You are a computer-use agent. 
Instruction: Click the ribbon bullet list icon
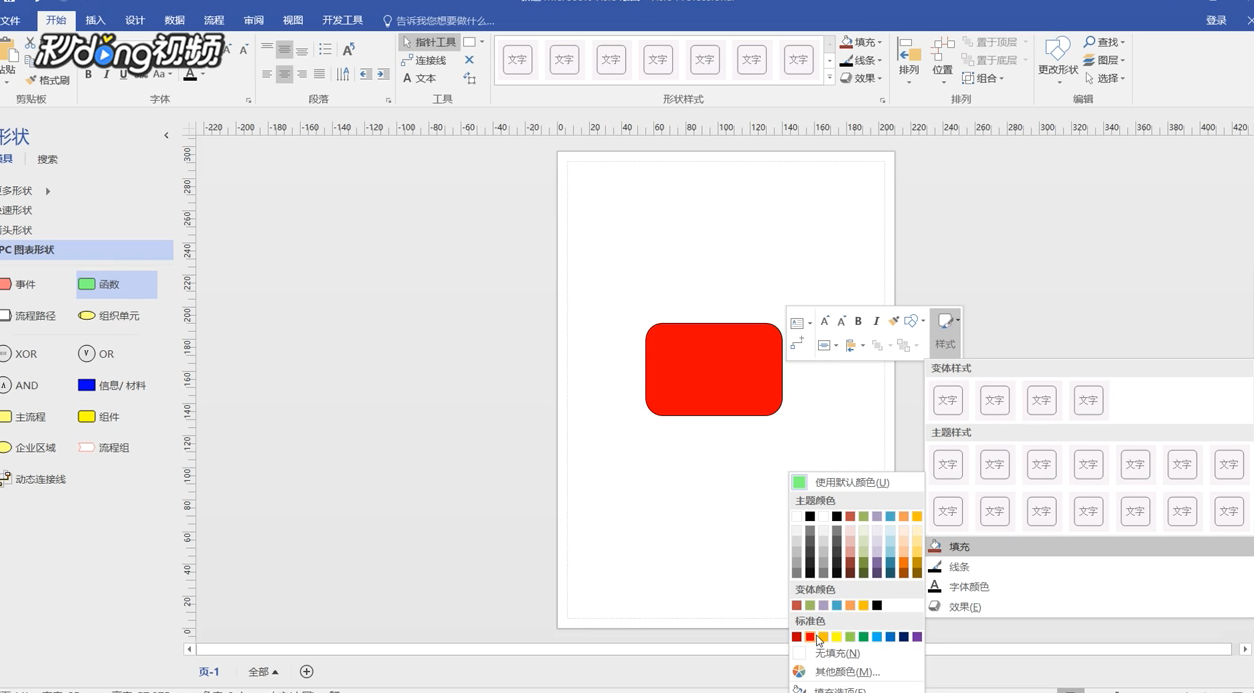coord(325,49)
